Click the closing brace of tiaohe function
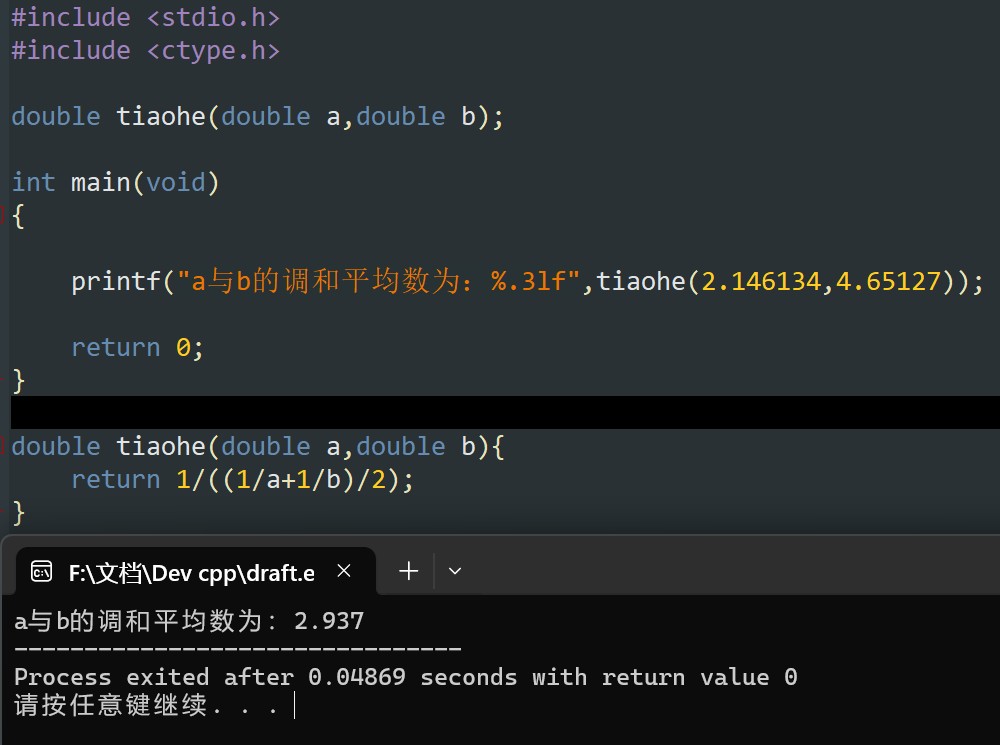 click(x=18, y=513)
